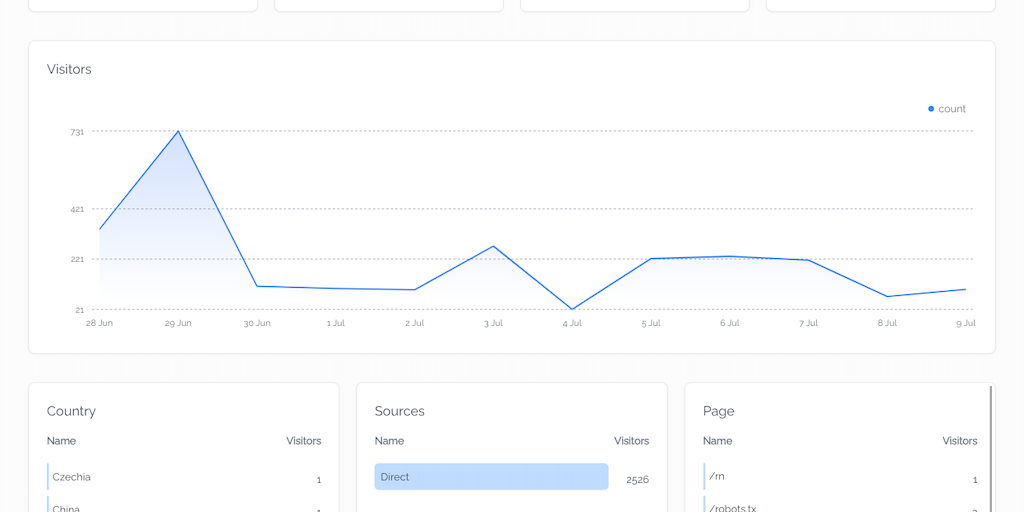Select the China country row
This screenshot has width=1024, height=512.
coord(184,506)
